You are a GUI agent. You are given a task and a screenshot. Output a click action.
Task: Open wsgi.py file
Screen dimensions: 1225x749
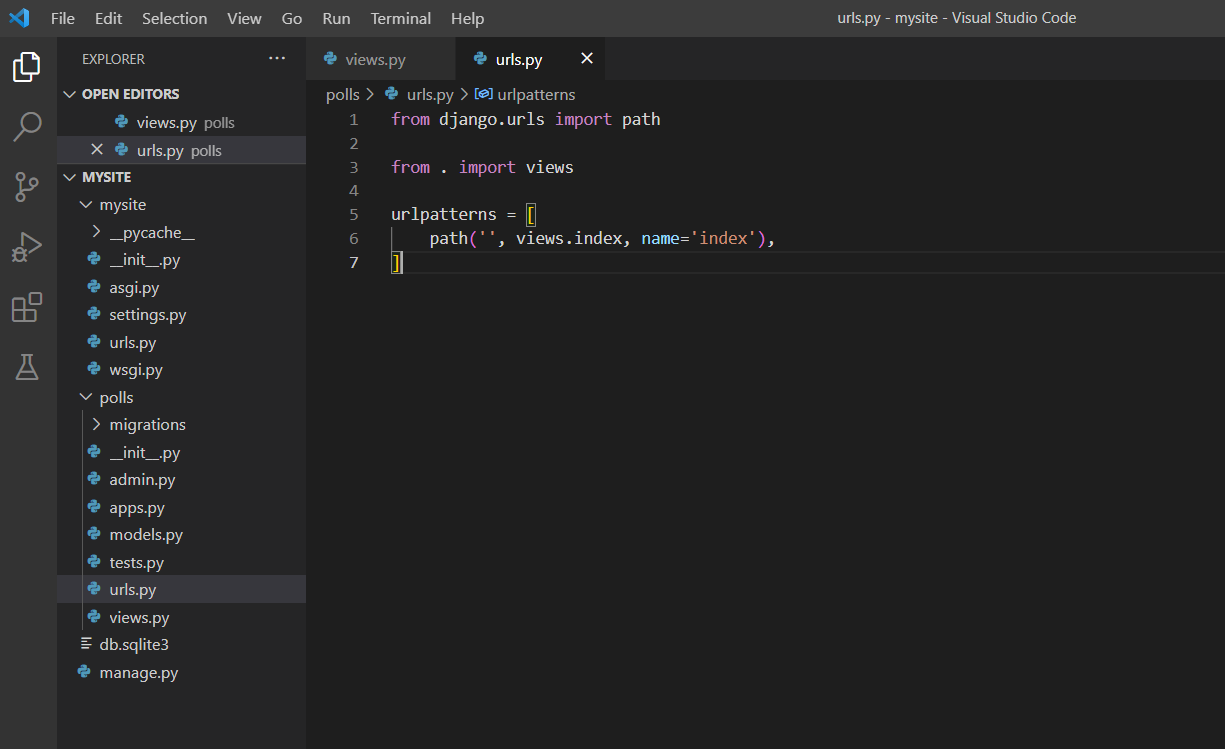tap(181, 369)
